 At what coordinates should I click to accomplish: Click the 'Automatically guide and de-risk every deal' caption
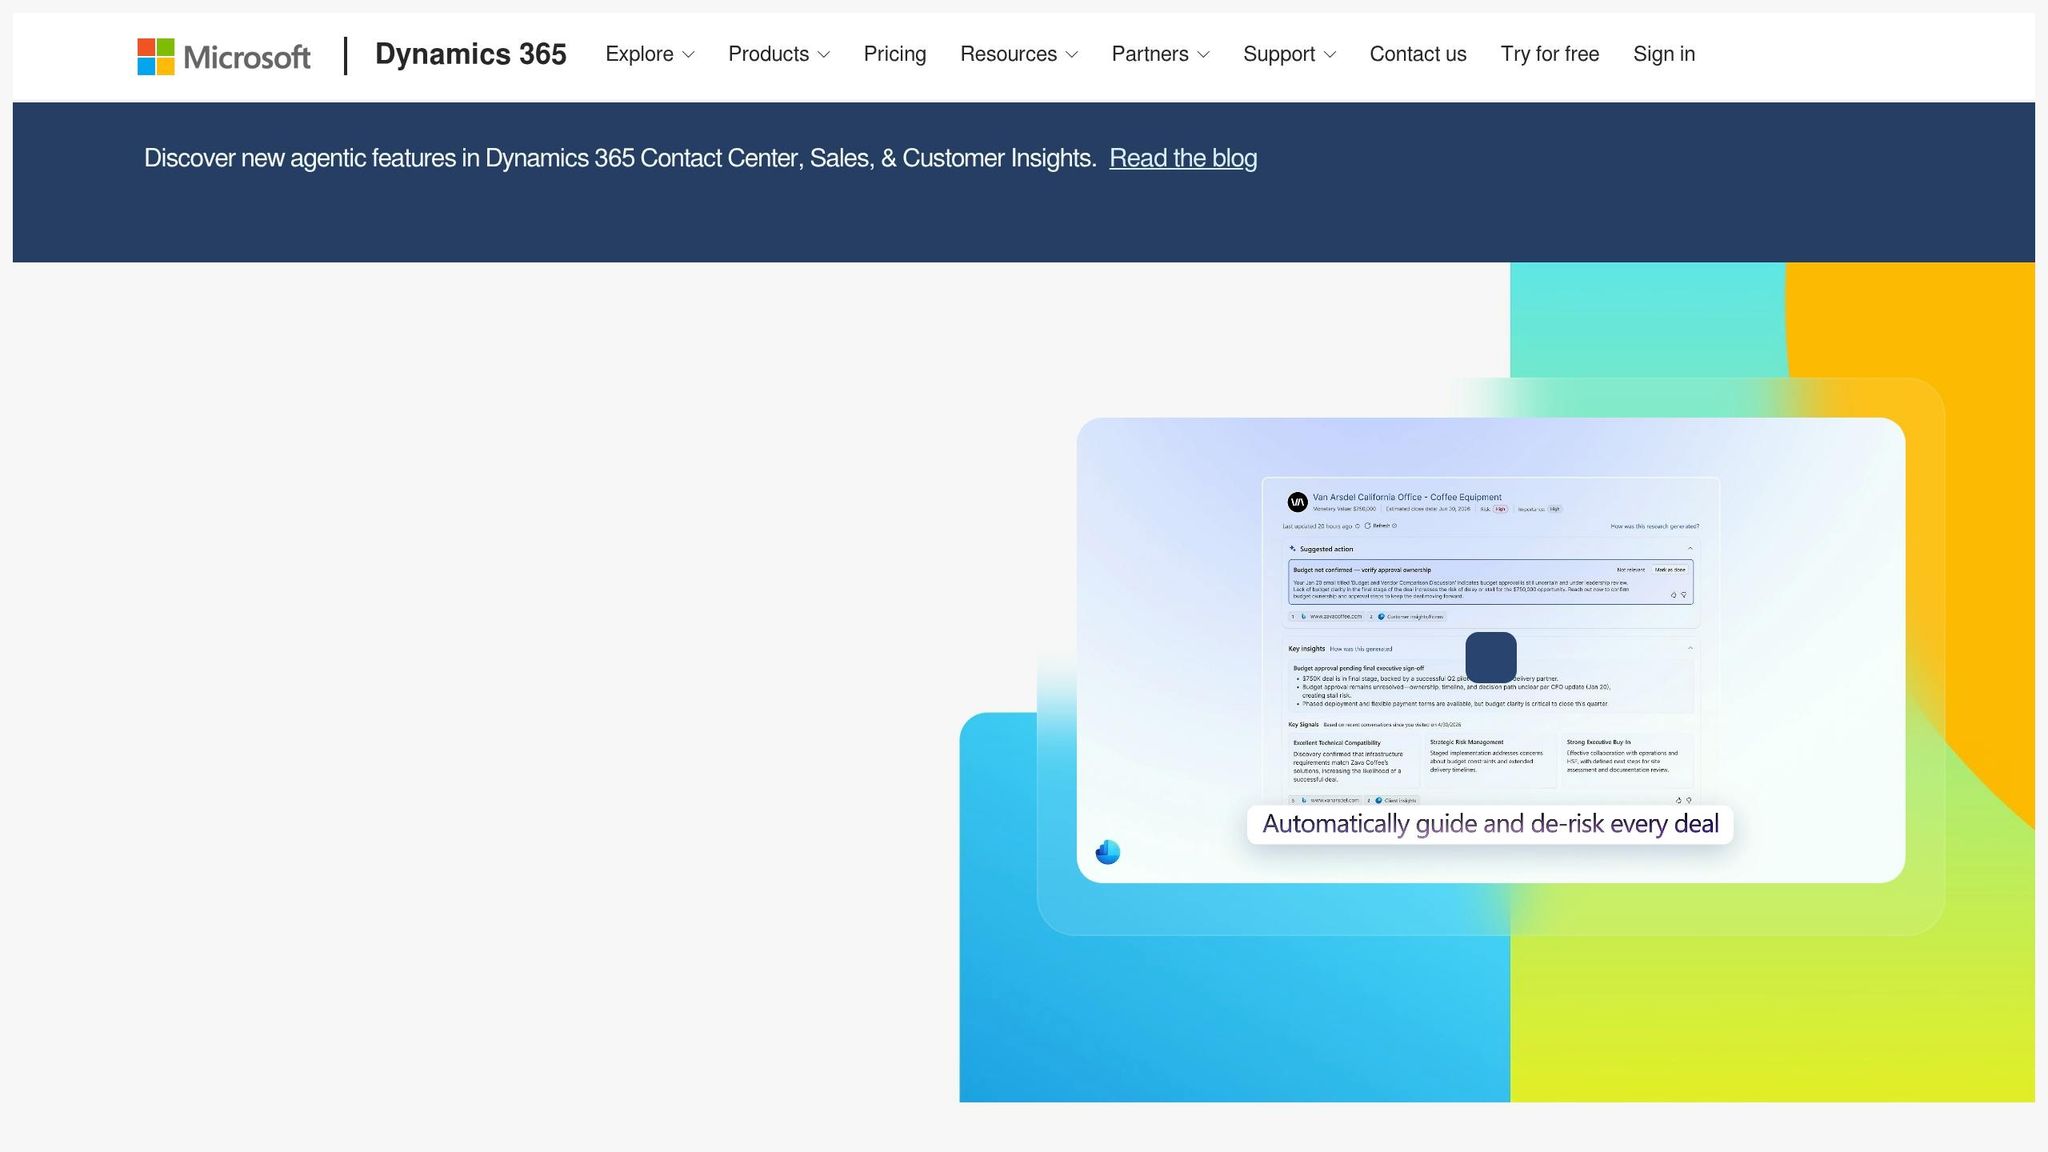[x=1490, y=824]
